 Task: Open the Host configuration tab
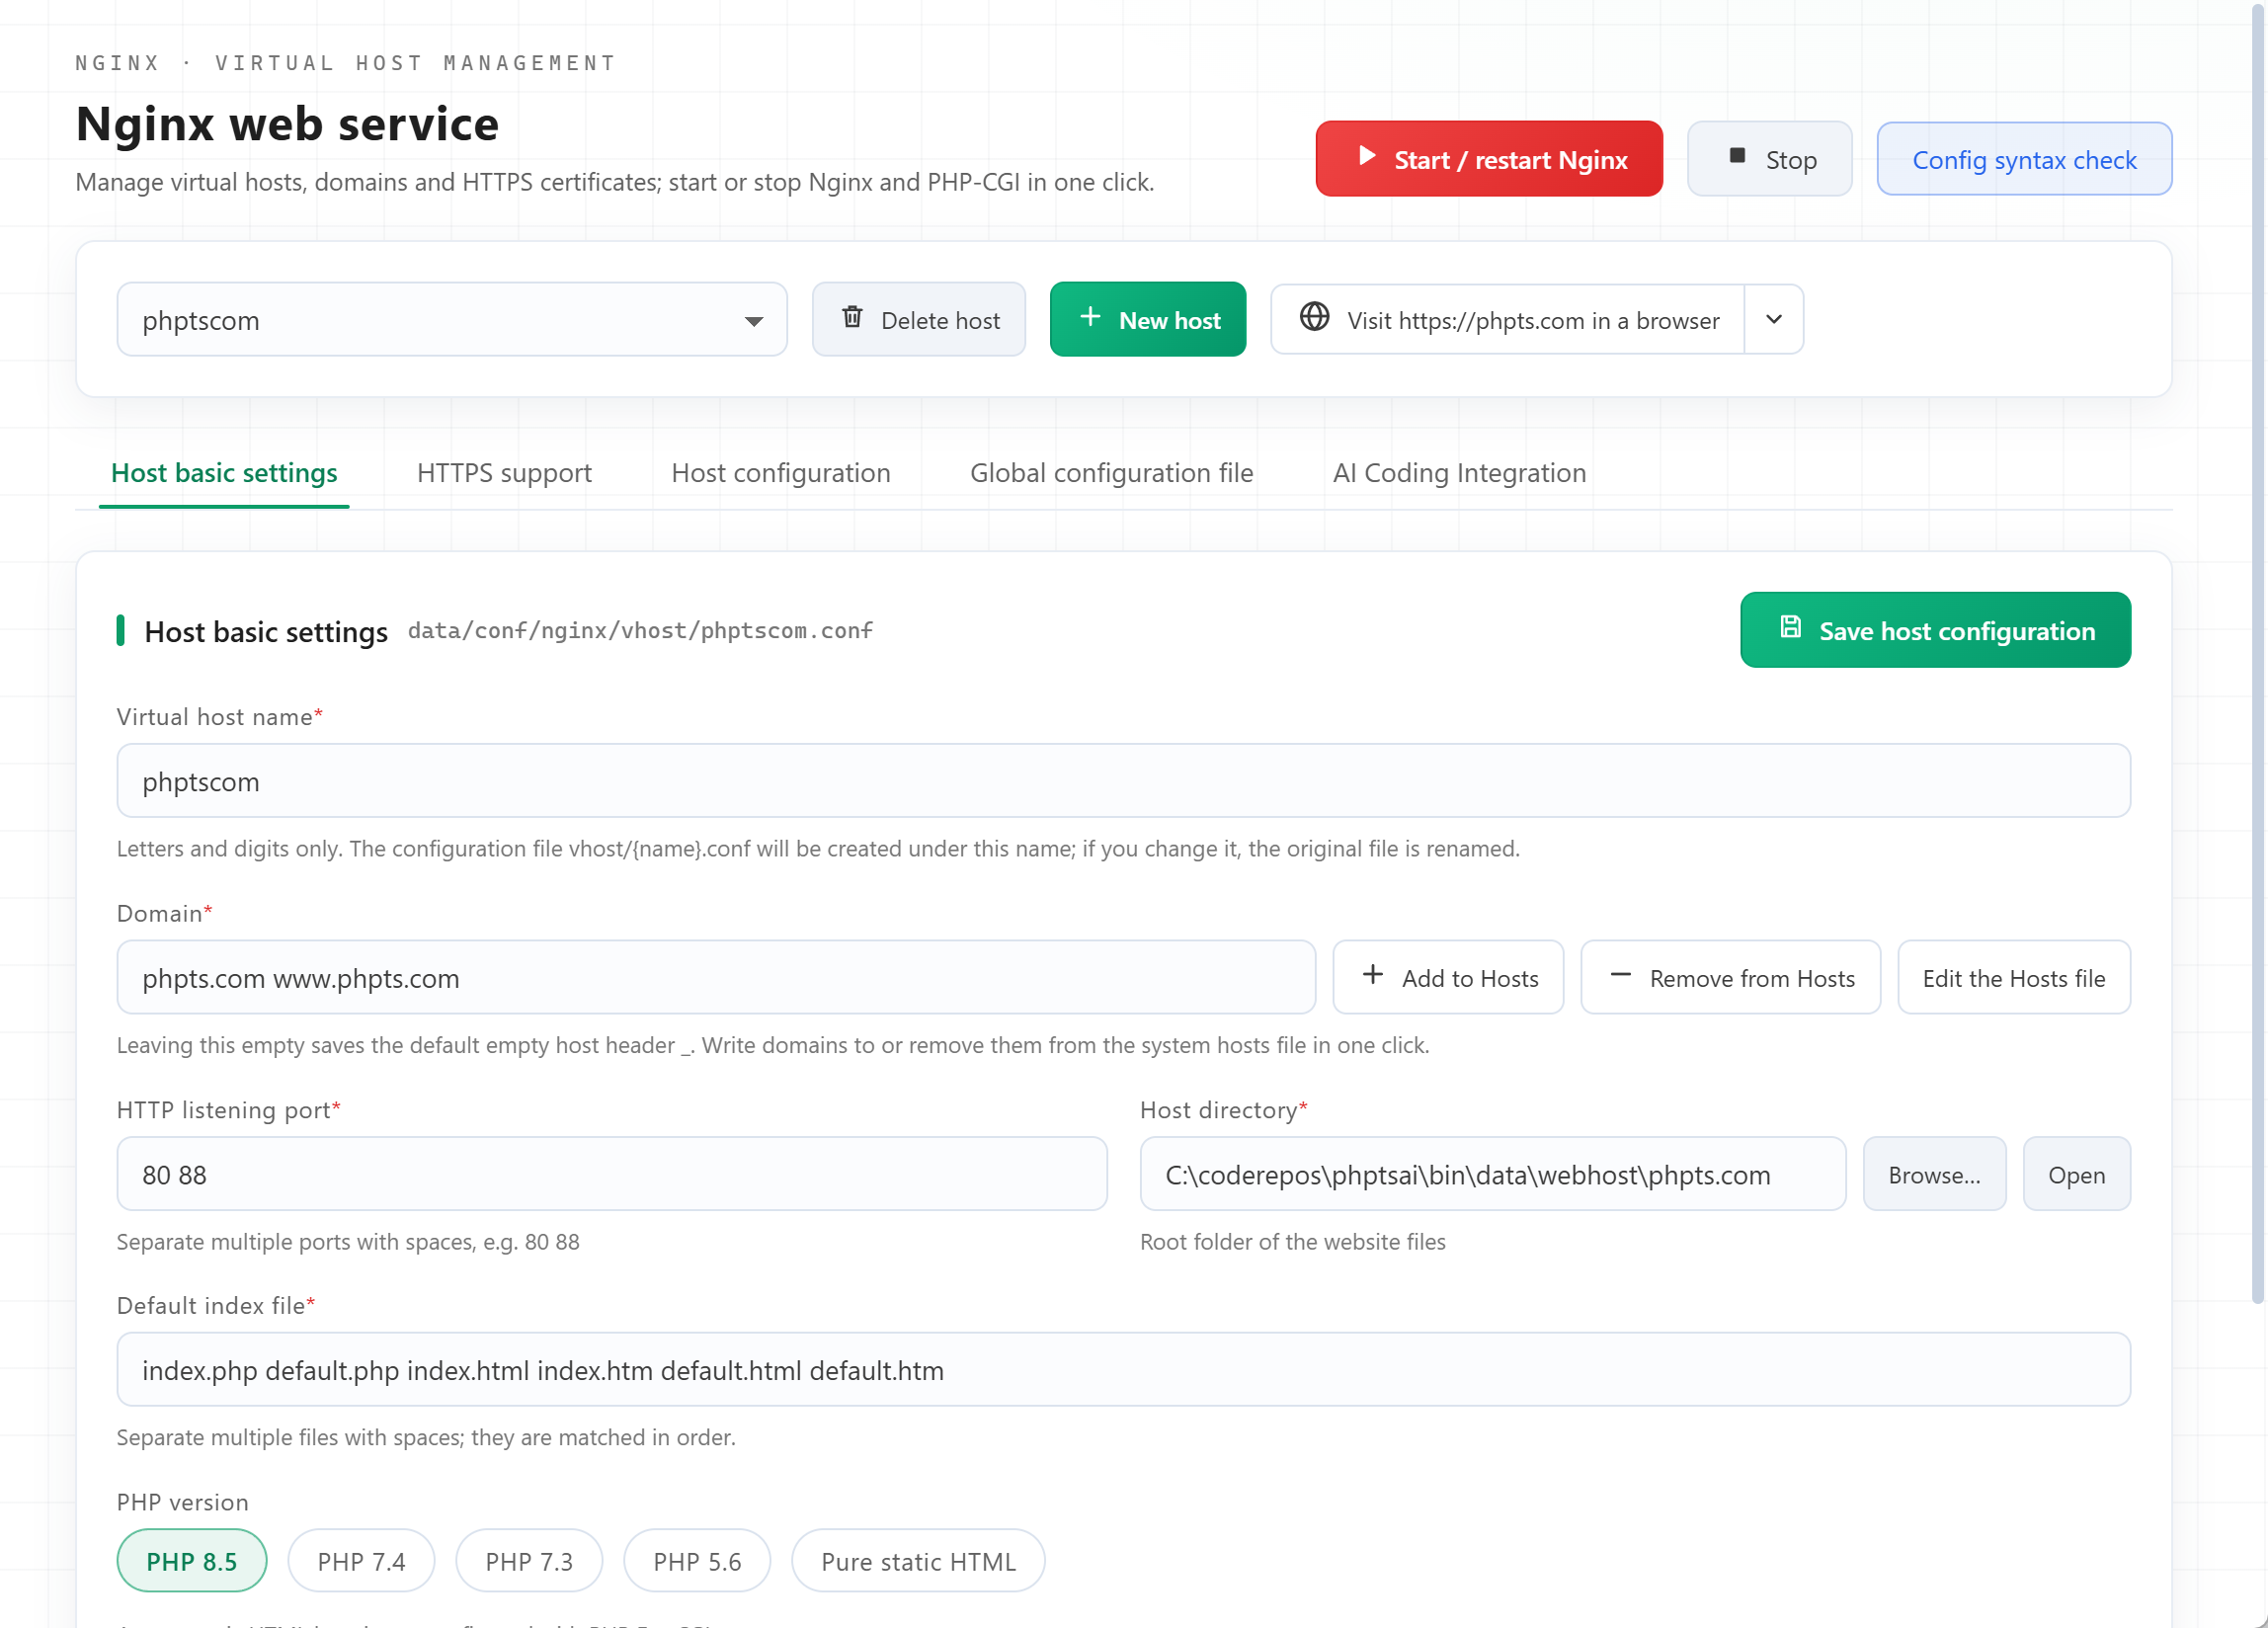point(781,473)
